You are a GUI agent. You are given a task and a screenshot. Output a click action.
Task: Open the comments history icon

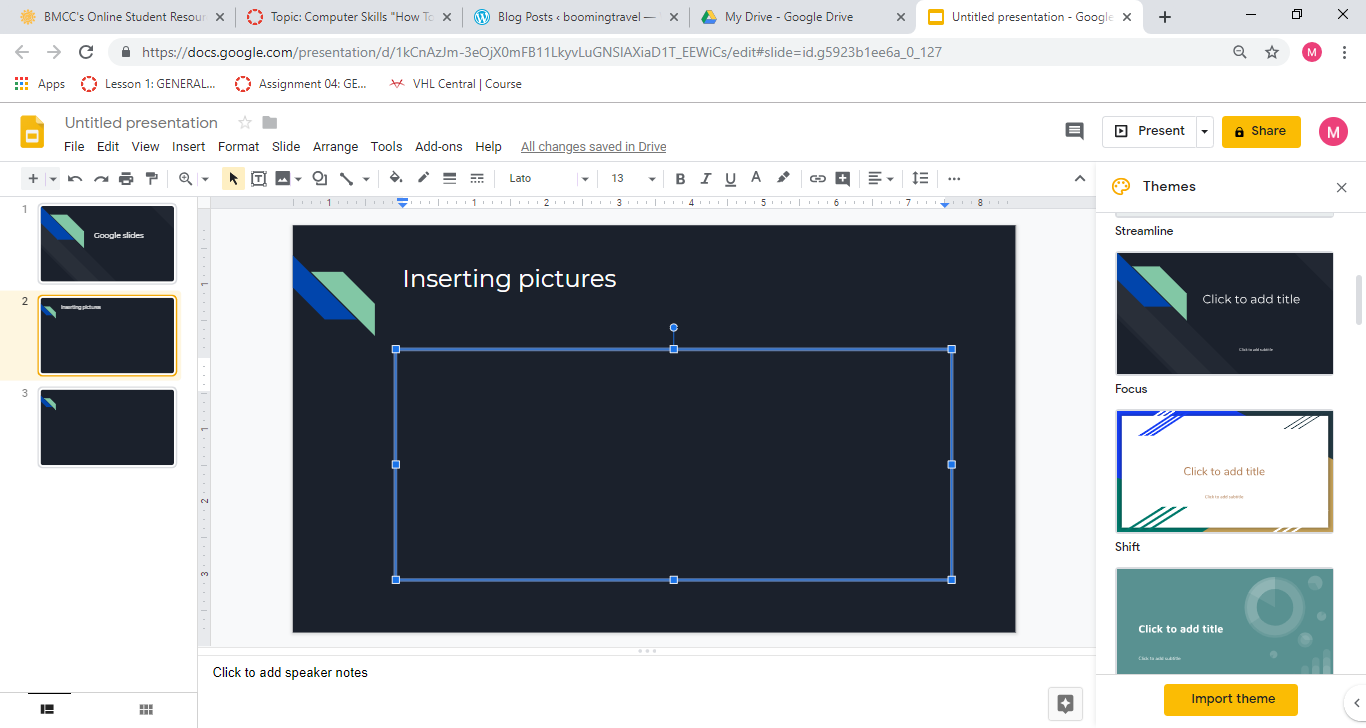[1074, 131]
